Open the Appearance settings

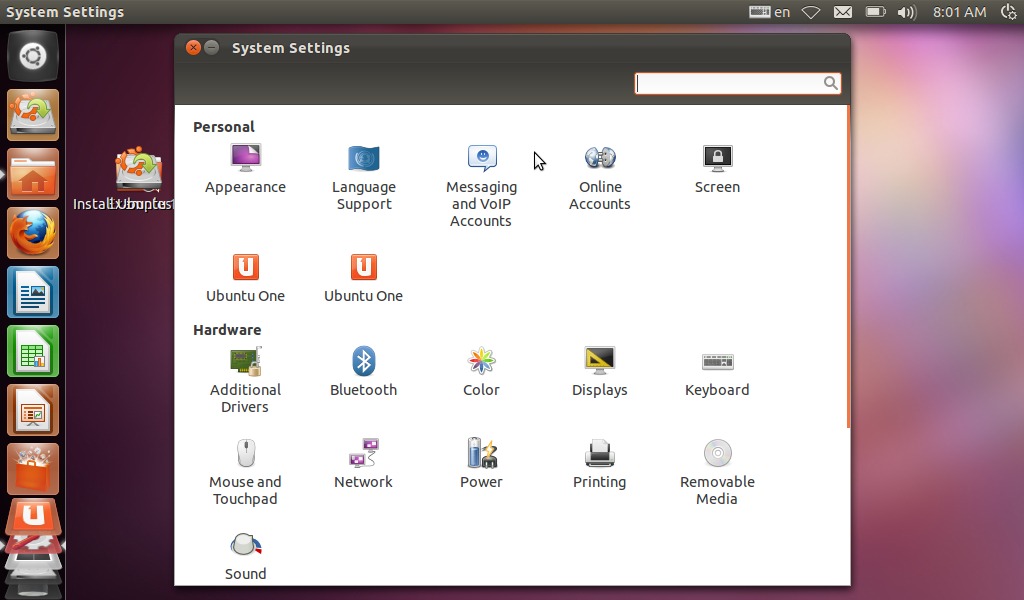(245, 169)
